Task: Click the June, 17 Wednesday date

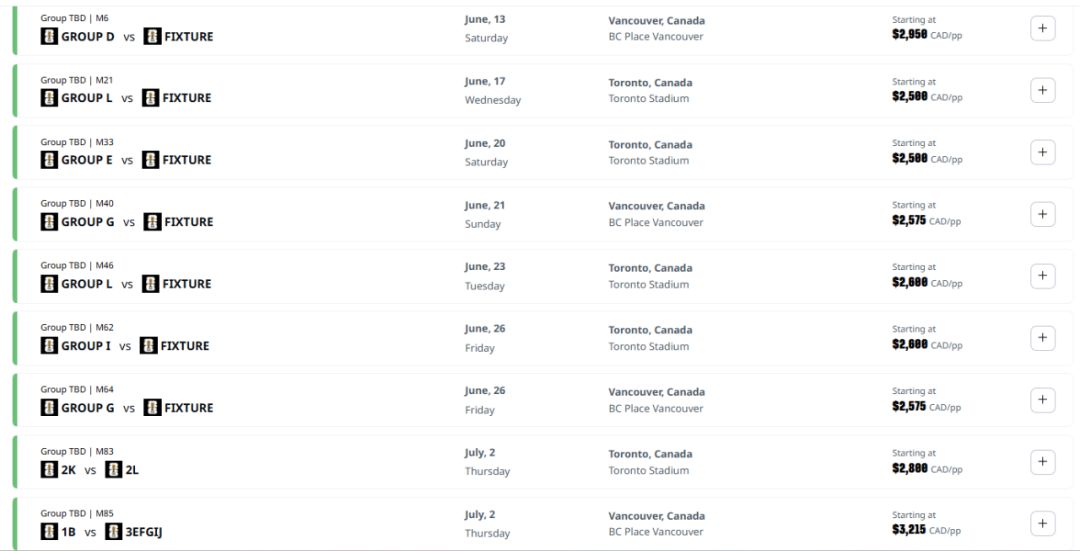Action: click(492, 90)
